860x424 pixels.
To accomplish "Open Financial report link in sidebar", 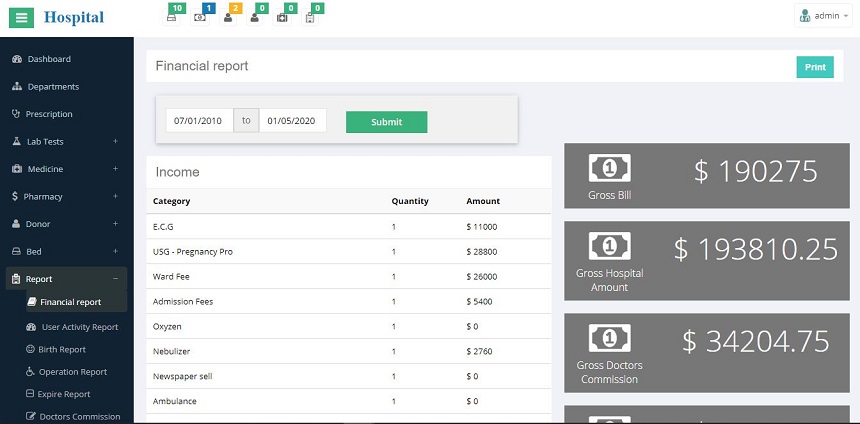I will pyautogui.click(x=71, y=302).
